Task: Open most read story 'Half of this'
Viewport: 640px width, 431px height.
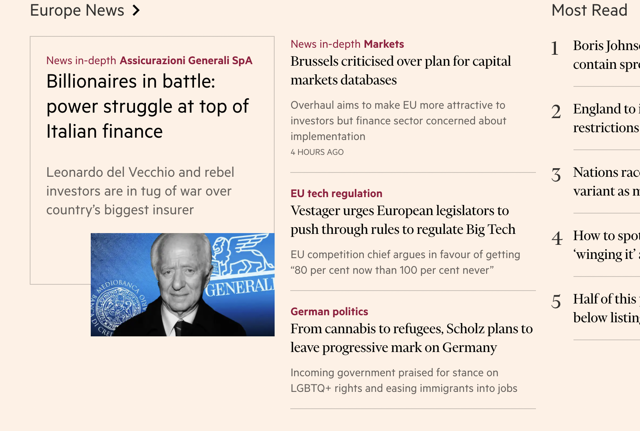Action: (606, 308)
